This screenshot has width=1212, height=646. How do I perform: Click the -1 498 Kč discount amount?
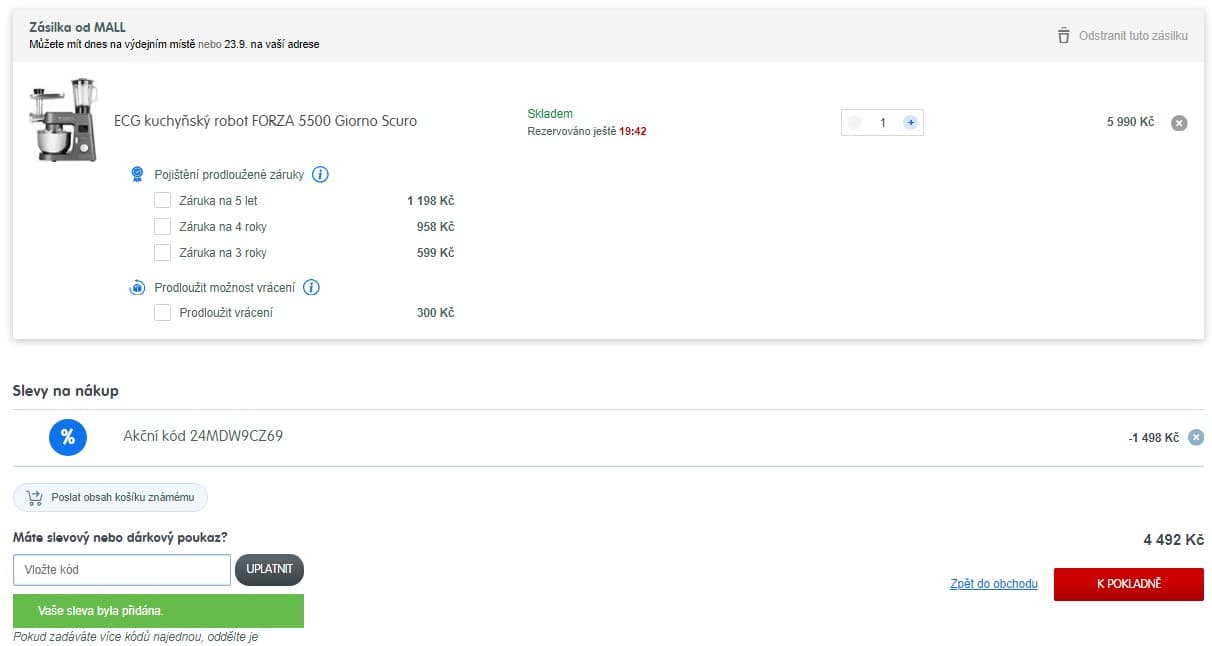point(1153,438)
